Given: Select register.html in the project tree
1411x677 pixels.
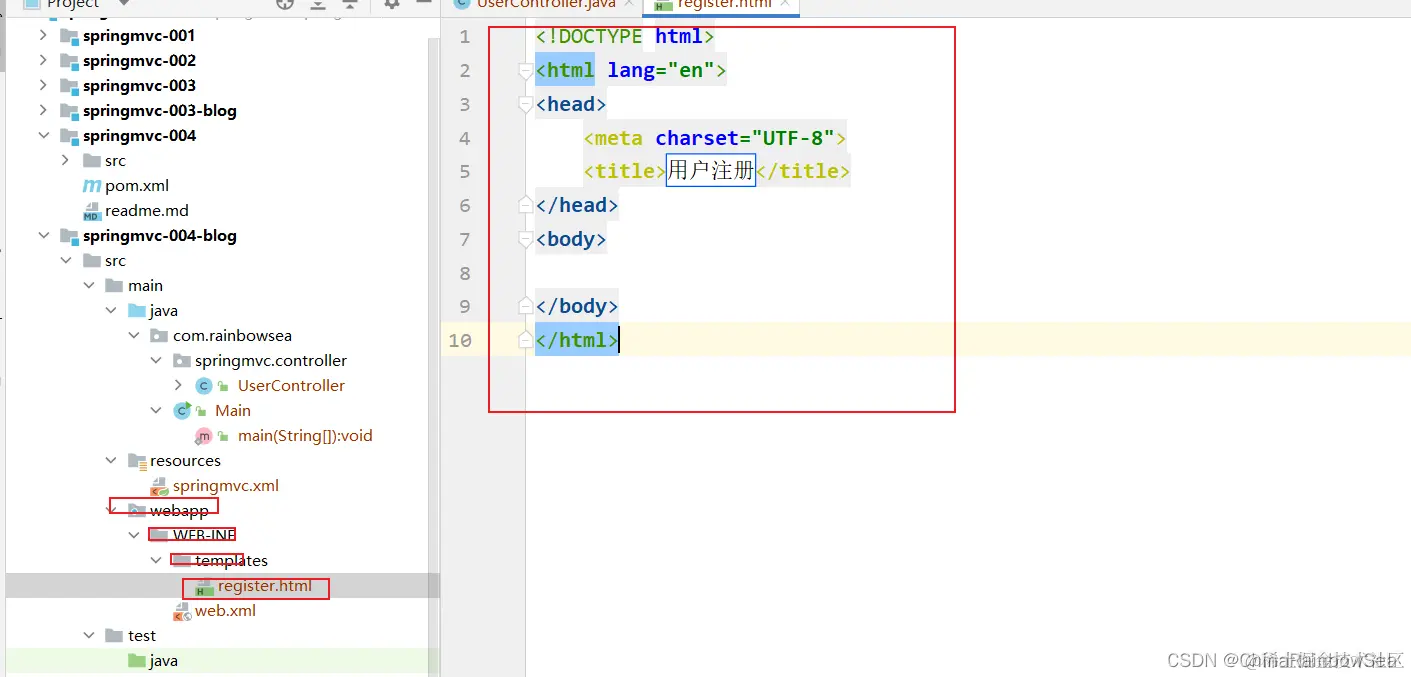Looking at the screenshot, I should tap(265, 586).
